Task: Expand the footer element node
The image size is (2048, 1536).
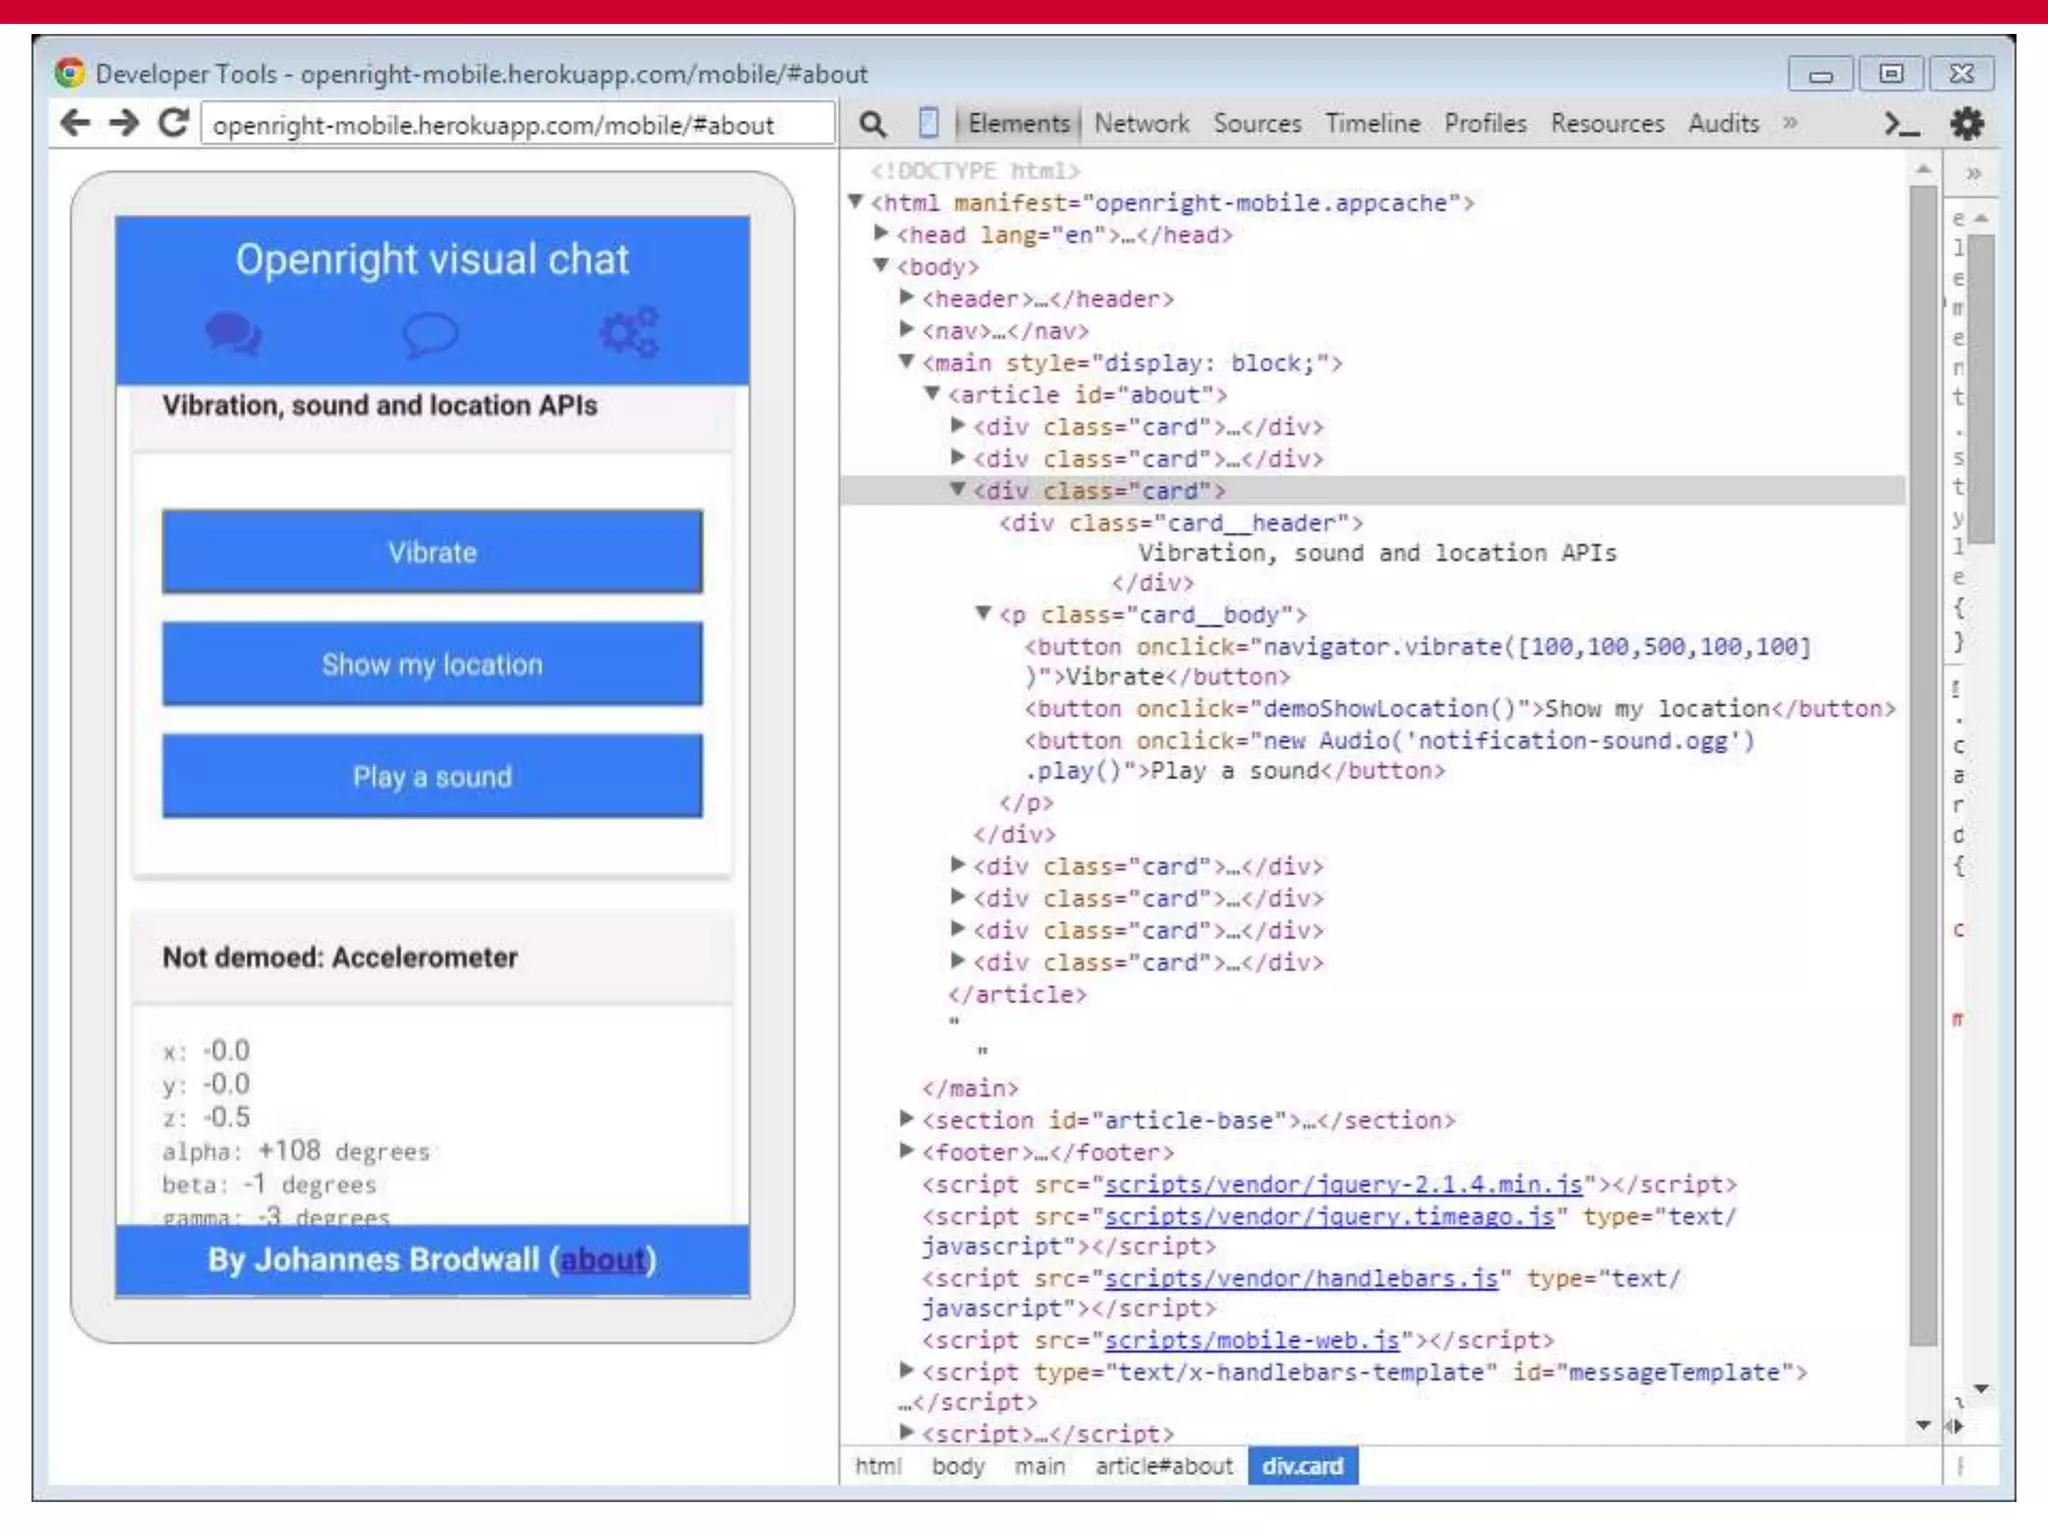Action: [x=906, y=1150]
